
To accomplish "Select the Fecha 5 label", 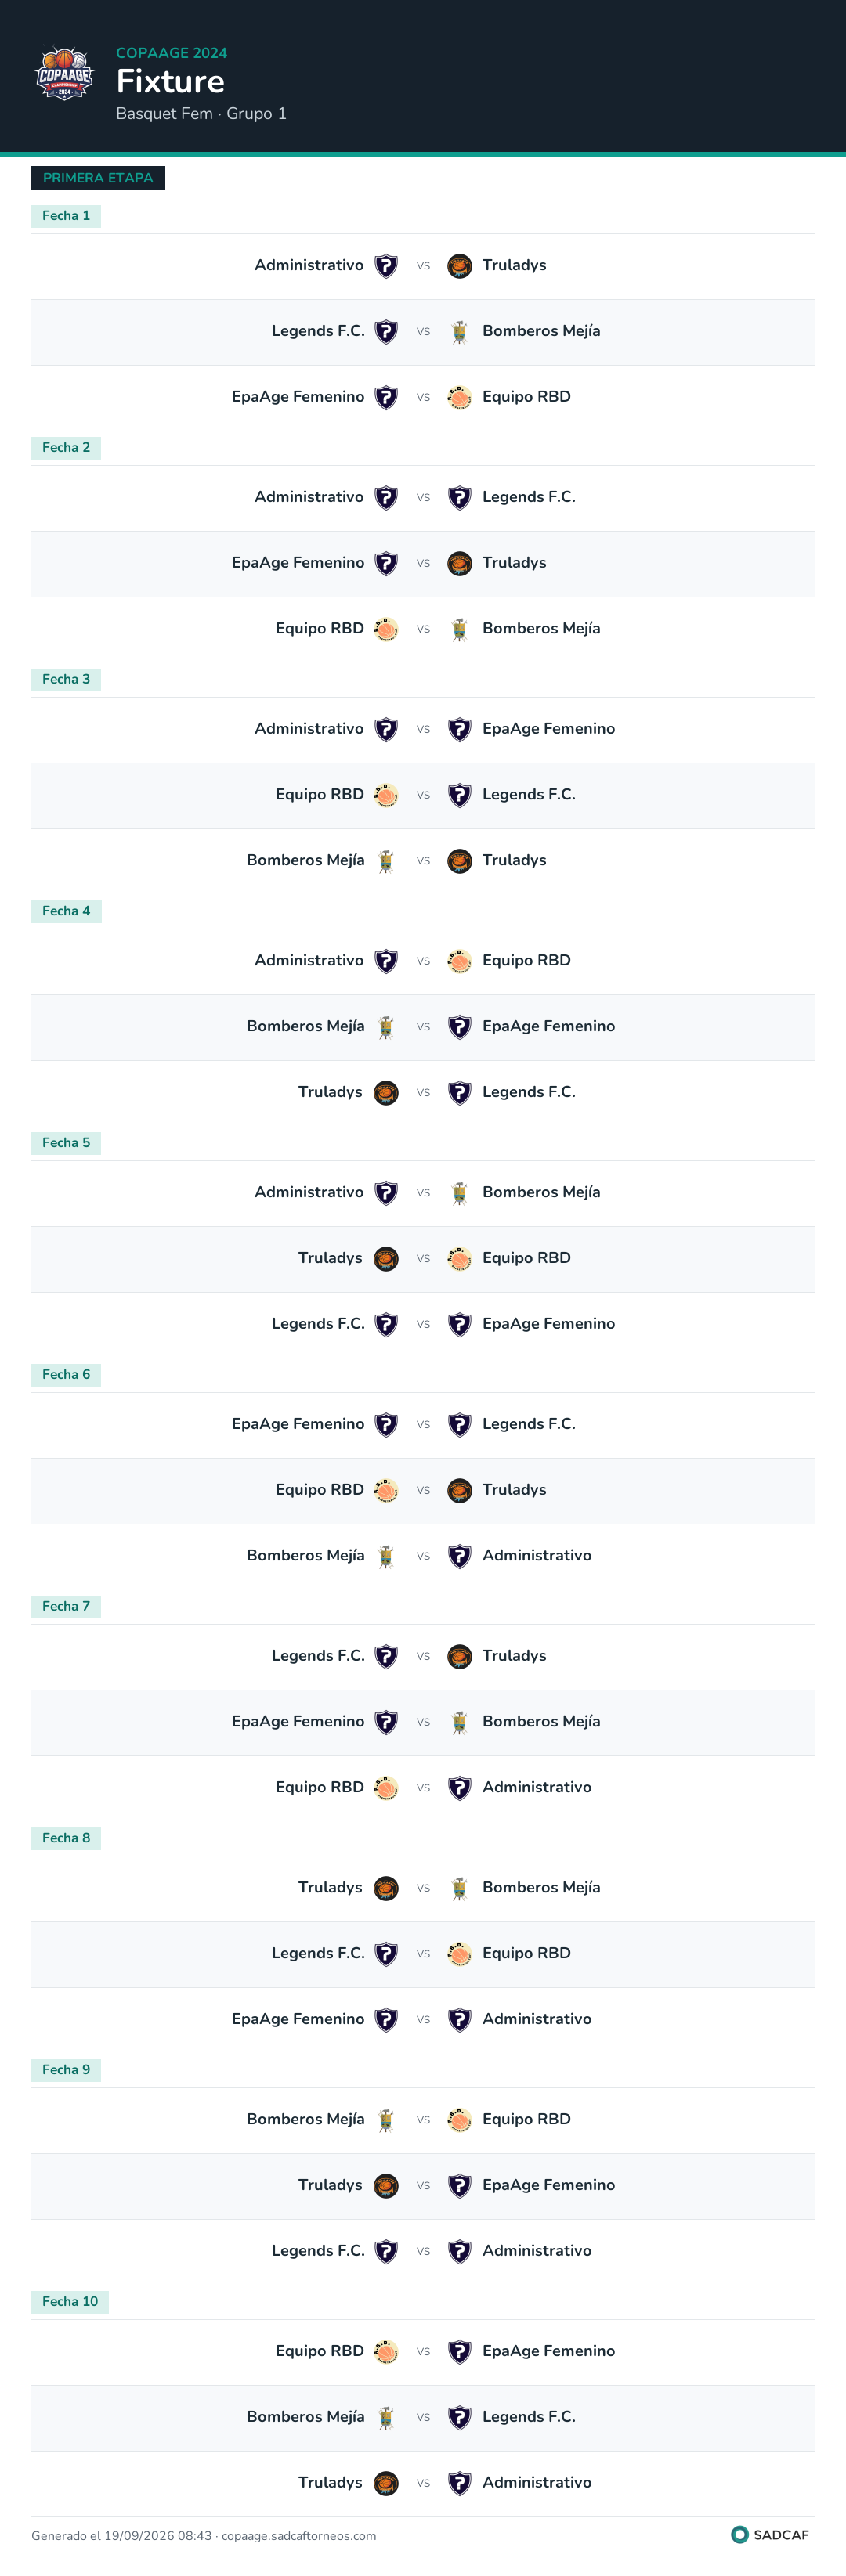I will (x=66, y=1143).
